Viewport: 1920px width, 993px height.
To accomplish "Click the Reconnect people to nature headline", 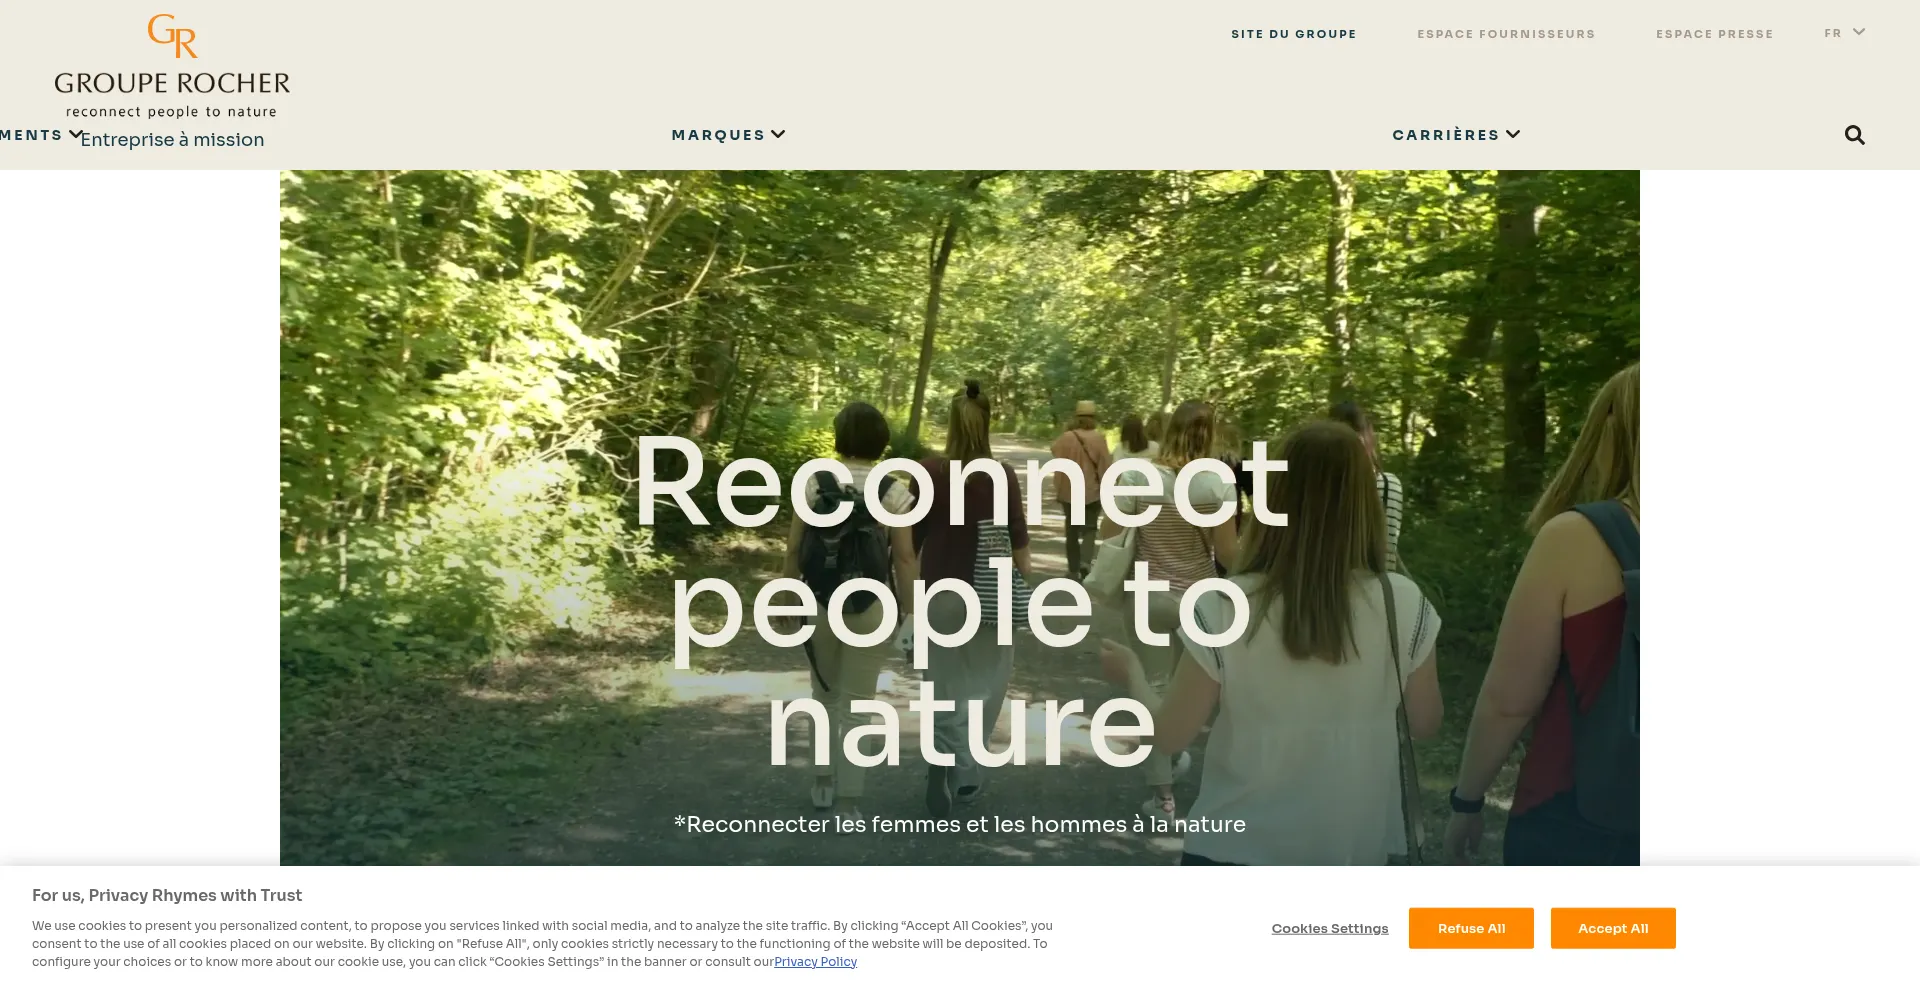I will coord(960,600).
